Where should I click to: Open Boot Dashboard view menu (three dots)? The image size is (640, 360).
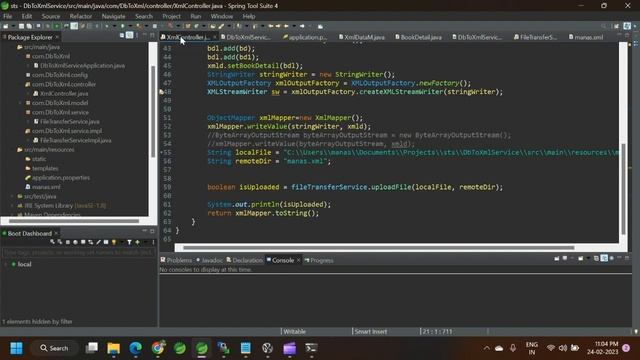(153, 242)
